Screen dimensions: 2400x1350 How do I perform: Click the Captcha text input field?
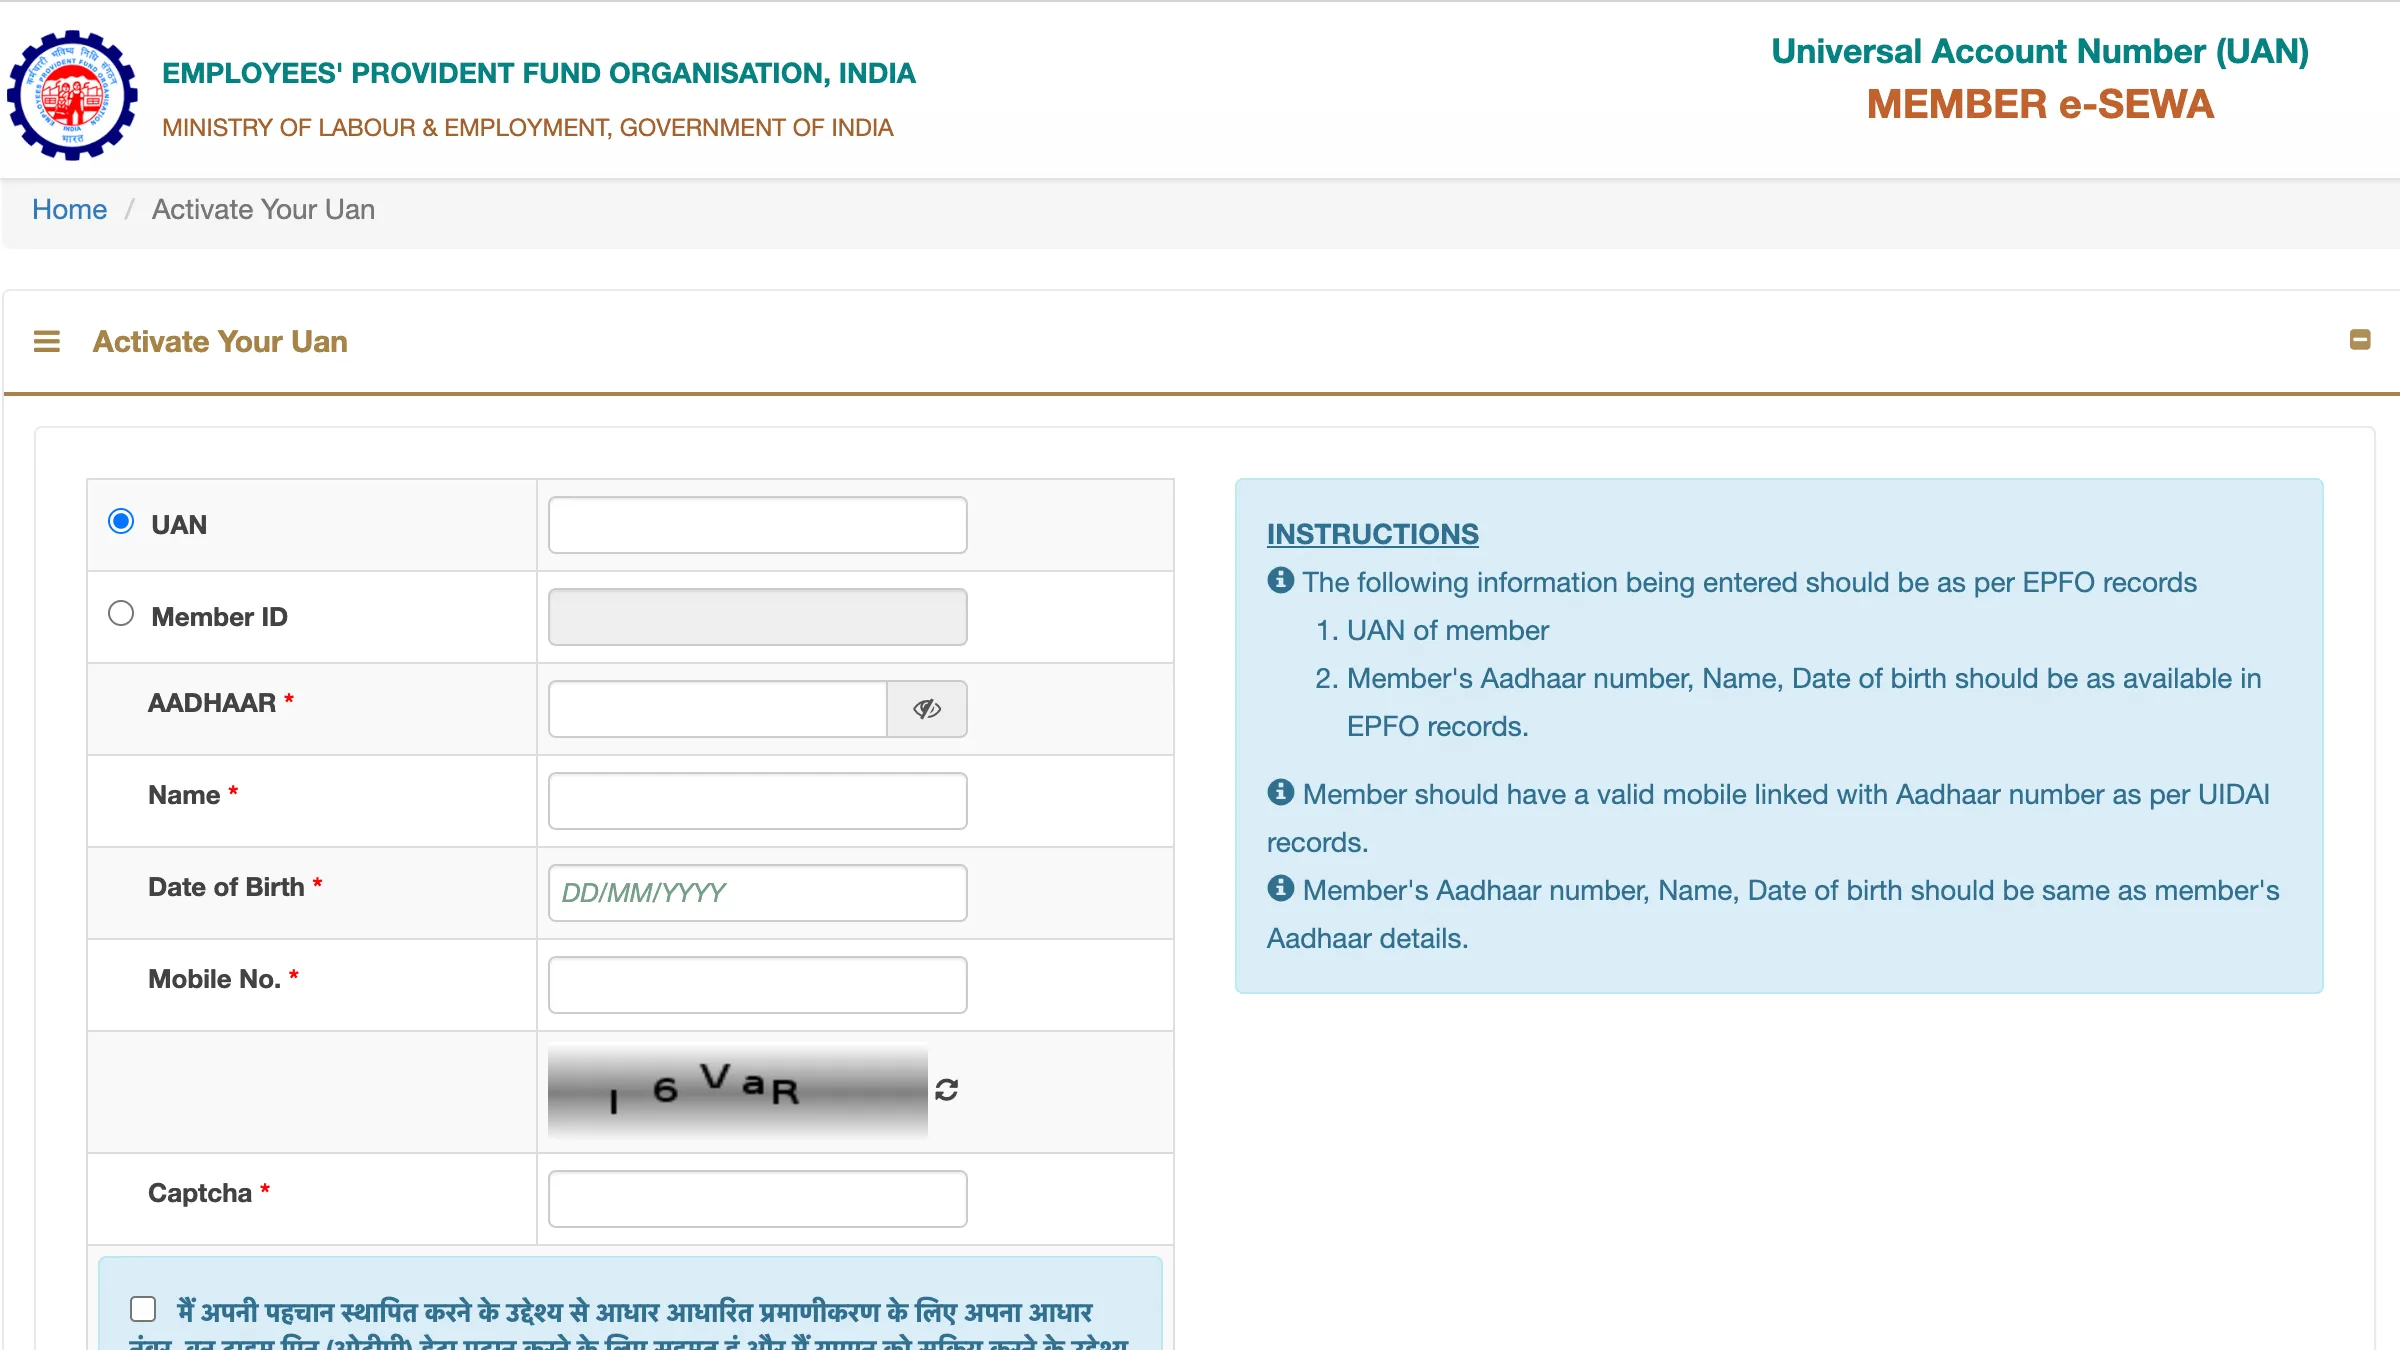(757, 1199)
